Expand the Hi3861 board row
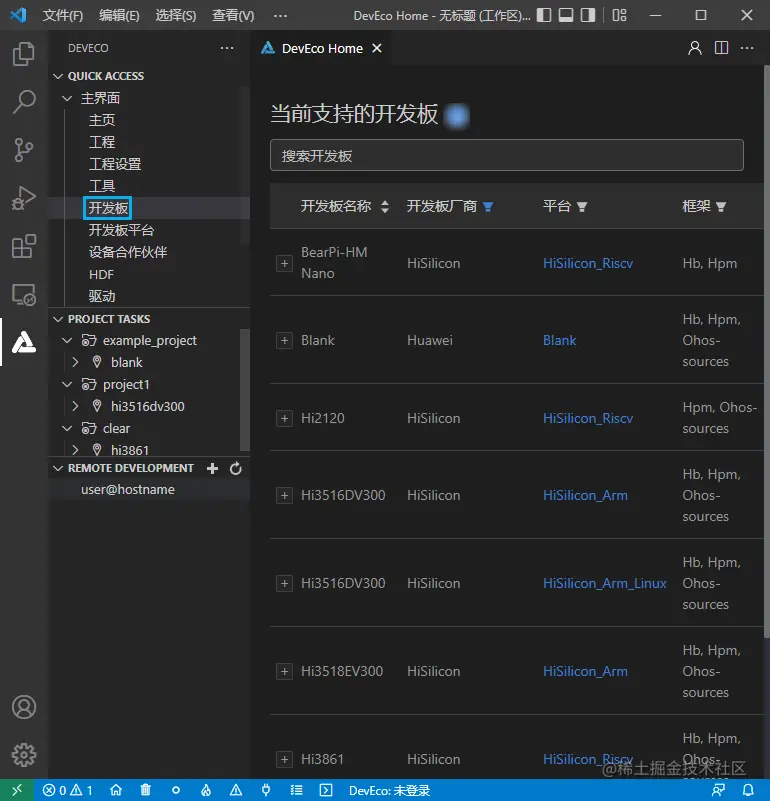 [284, 759]
